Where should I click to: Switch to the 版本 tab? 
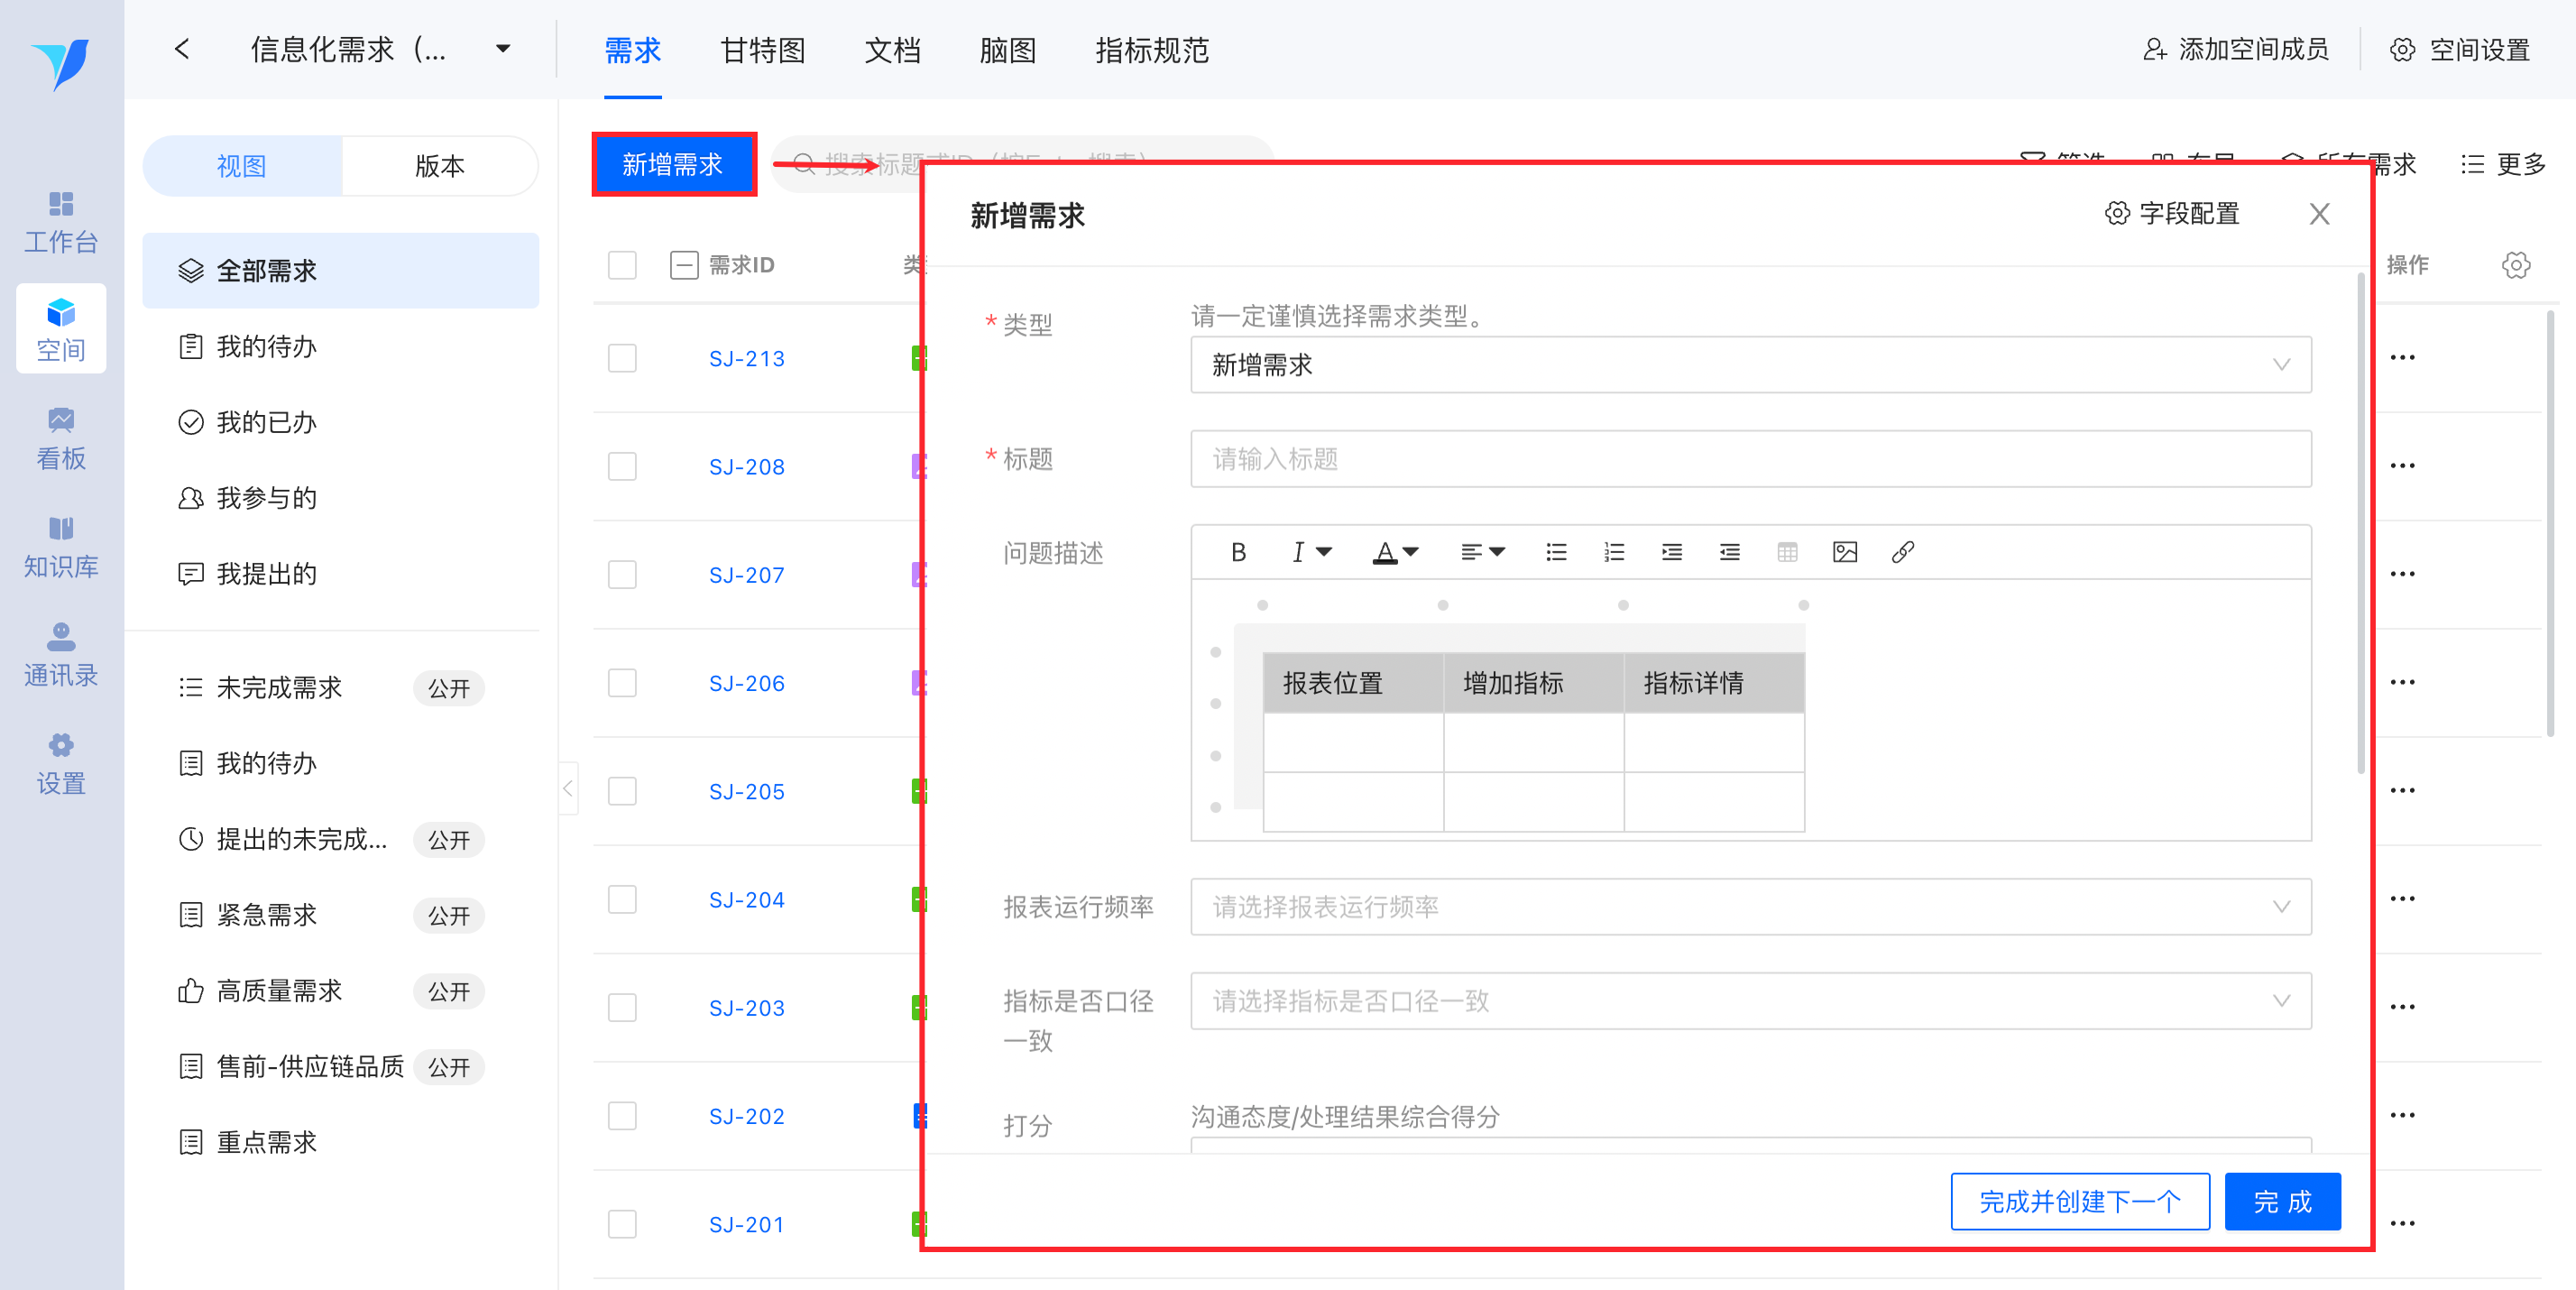[439, 166]
